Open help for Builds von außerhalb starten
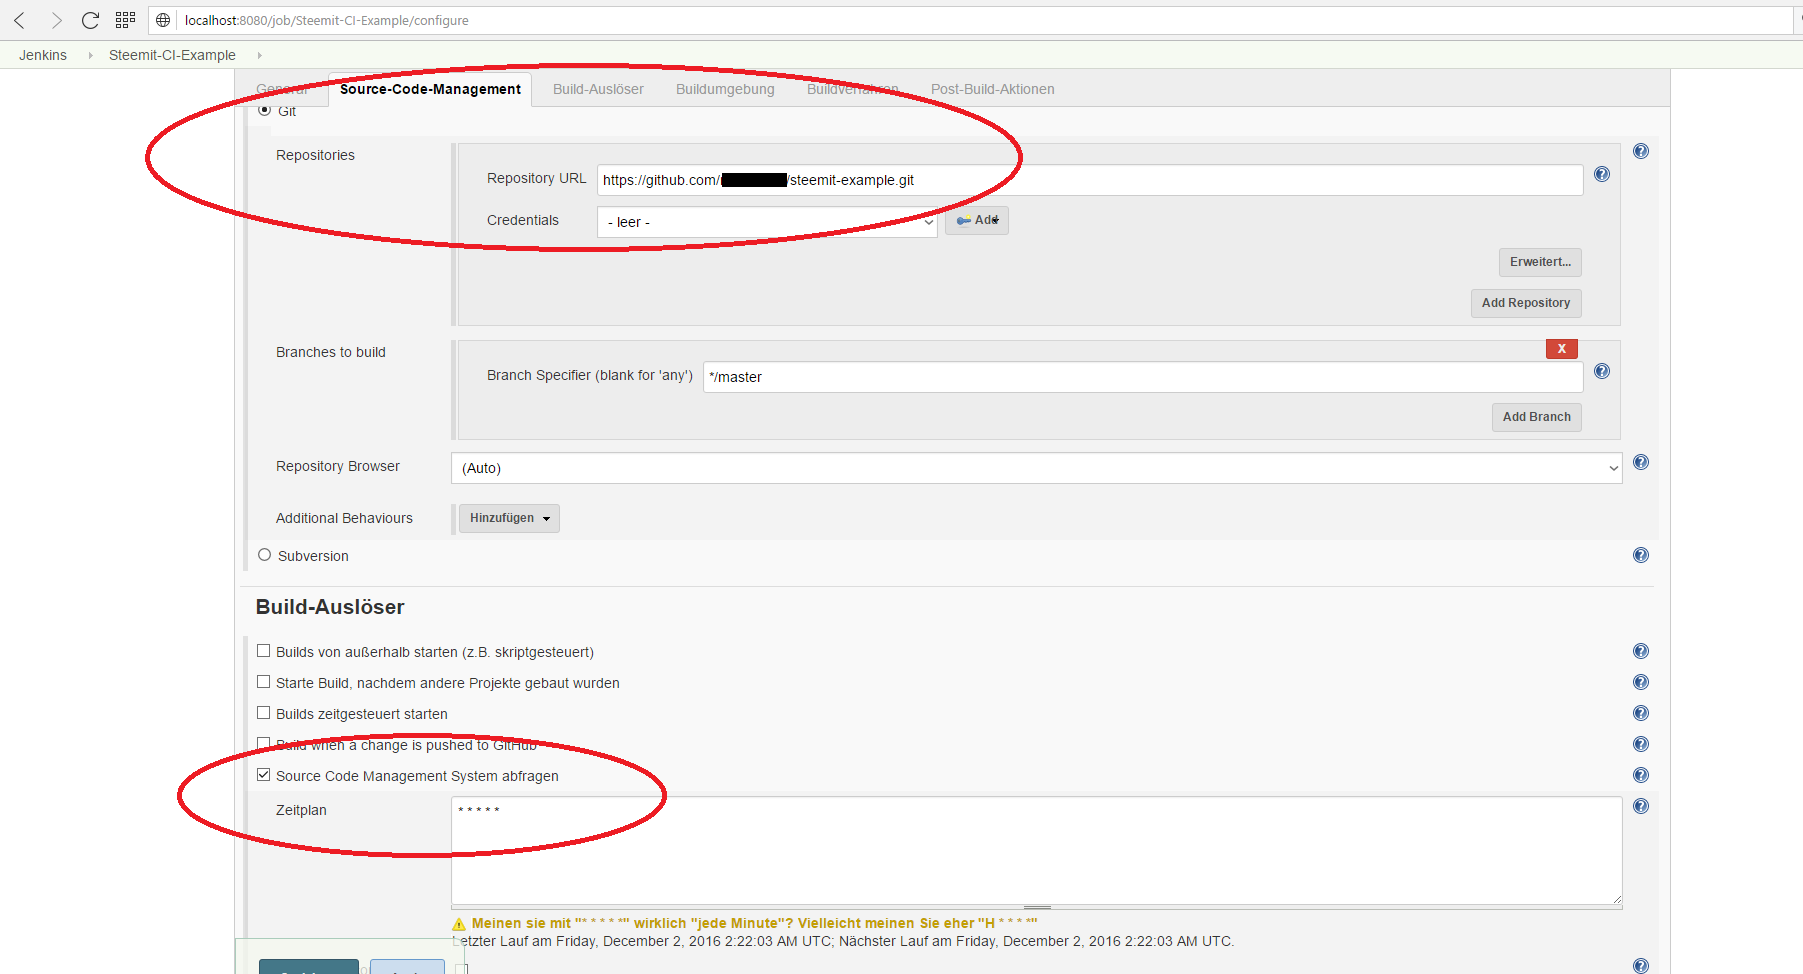This screenshot has height=974, width=1803. 1641,651
